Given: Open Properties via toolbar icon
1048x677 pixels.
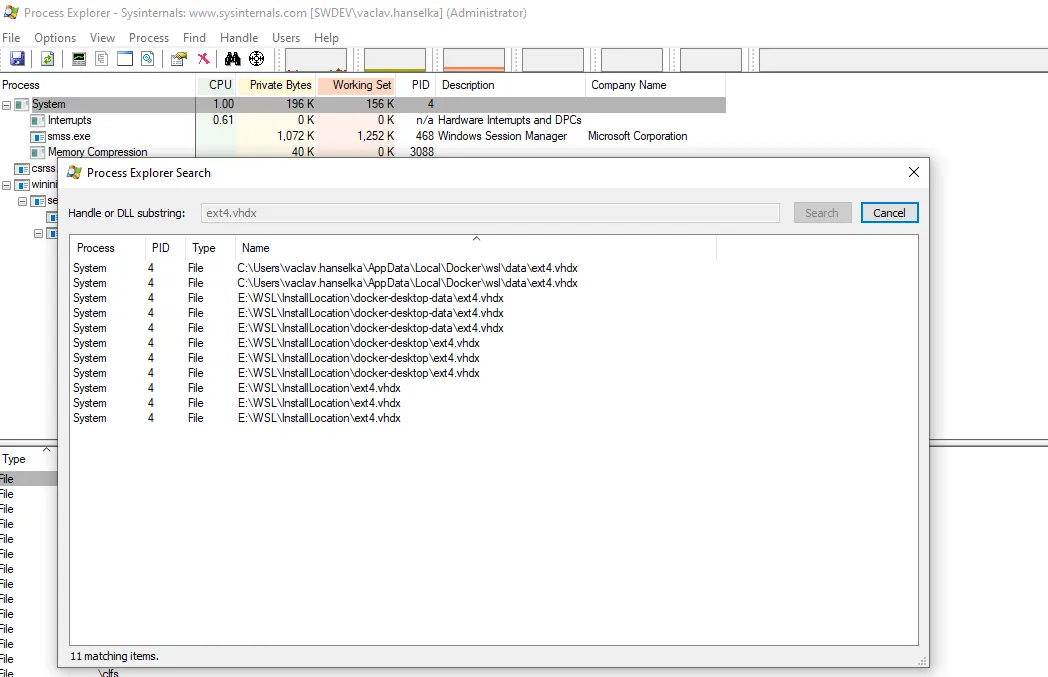Looking at the screenshot, I should (x=178, y=59).
